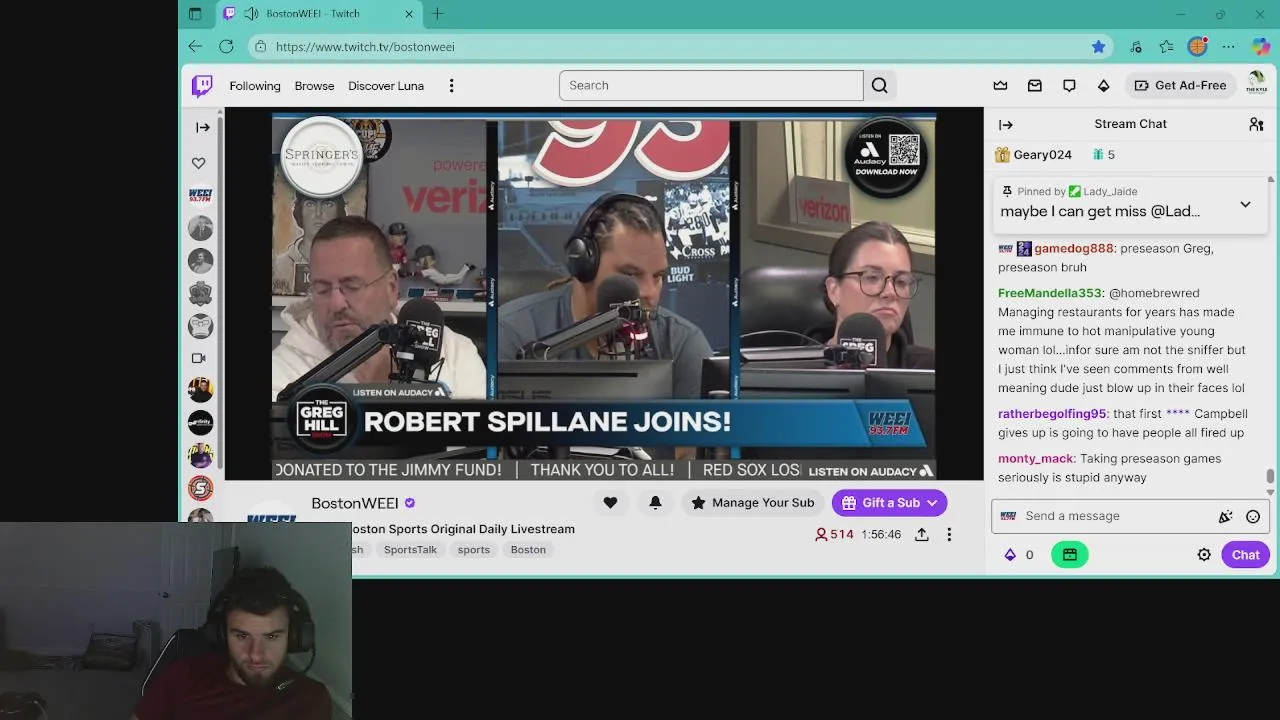The height and width of the screenshot is (720, 1280).
Task: Open the Gift a Sub dropdown
Action: 889,503
